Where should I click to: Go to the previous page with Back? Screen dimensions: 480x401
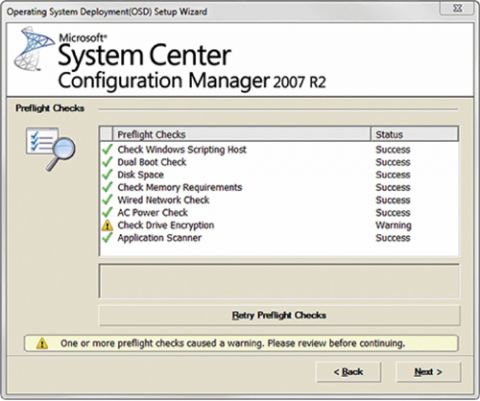pos(348,372)
